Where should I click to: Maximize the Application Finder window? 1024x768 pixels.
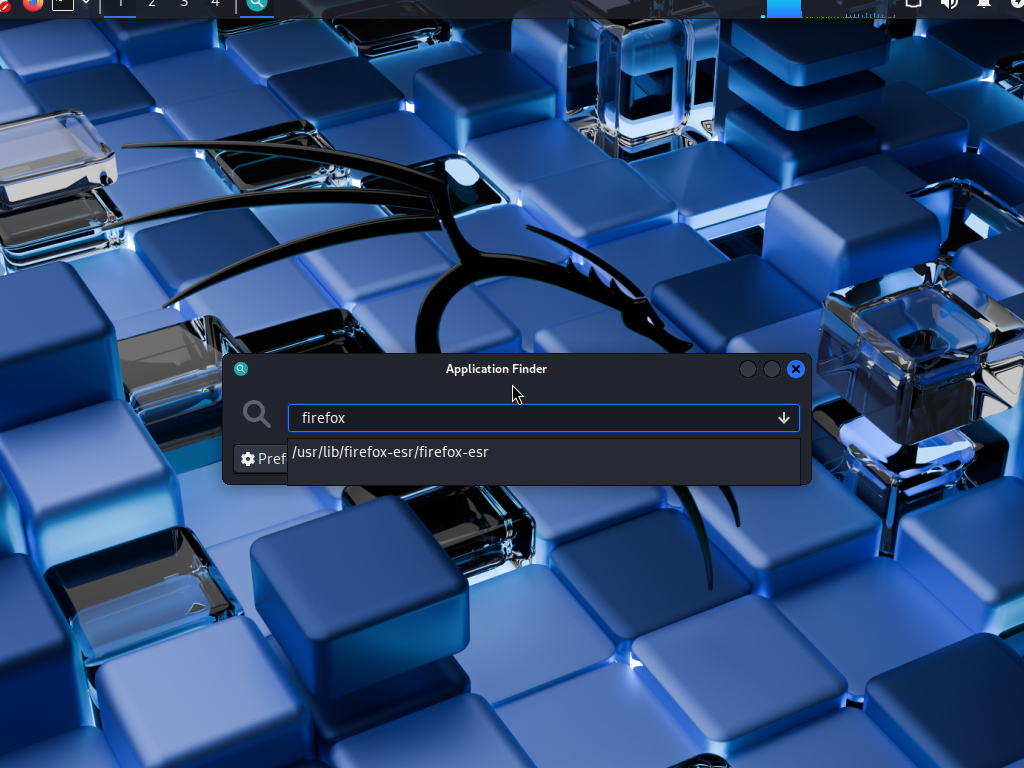tap(772, 369)
